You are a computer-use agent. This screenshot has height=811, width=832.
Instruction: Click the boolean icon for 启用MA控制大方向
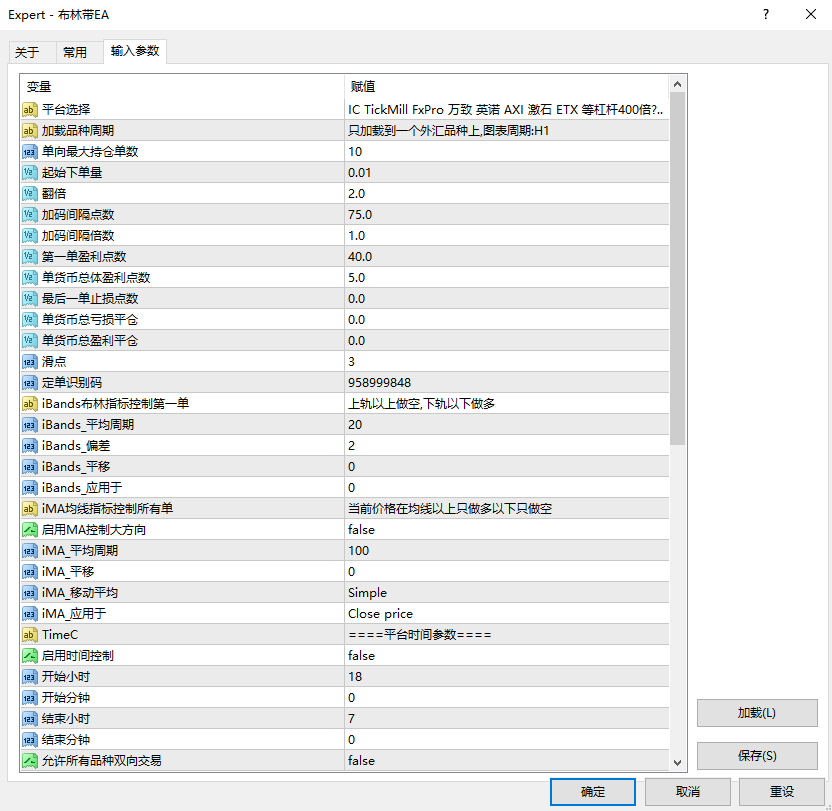tap(30, 529)
